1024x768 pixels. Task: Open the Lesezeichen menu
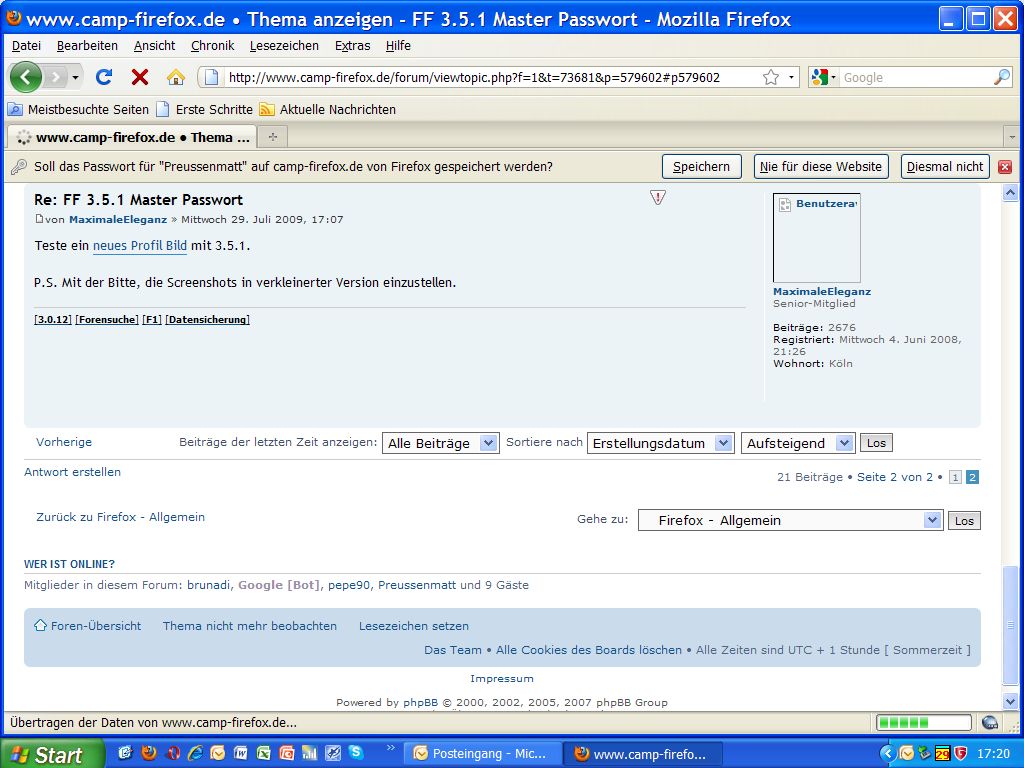(284, 45)
